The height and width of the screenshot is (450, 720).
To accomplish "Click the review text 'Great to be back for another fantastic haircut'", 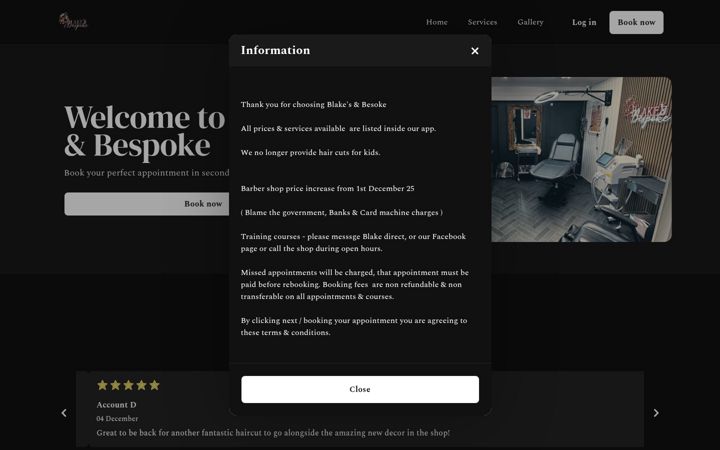I will (273, 433).
